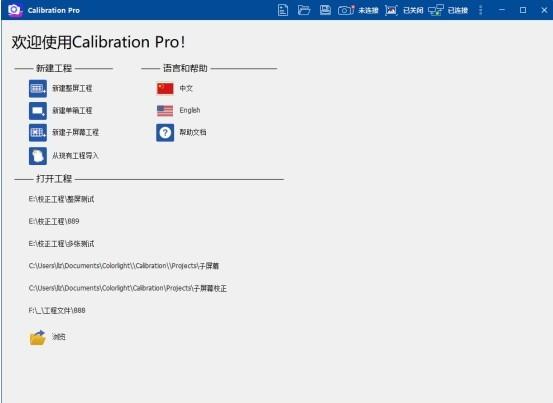
Task: Open the help documentation (帮助文档)
Action: coord(181,133)
